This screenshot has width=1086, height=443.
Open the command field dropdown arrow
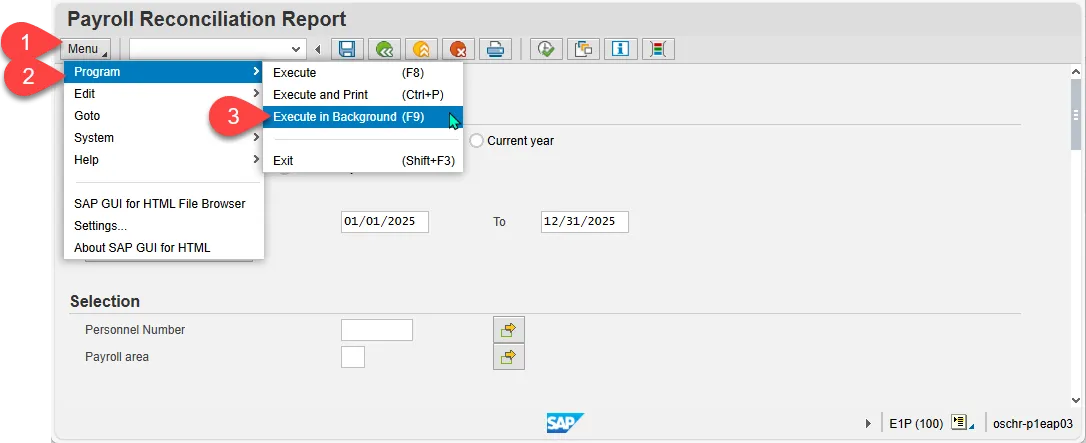tap(296, 49)
